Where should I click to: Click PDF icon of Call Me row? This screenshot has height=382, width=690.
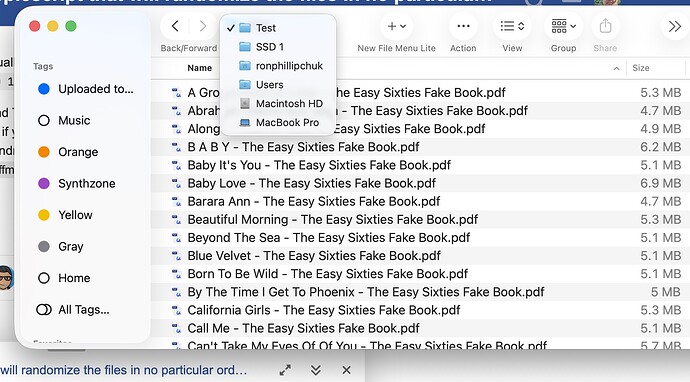pyautogui.click(x=176, y=328)
